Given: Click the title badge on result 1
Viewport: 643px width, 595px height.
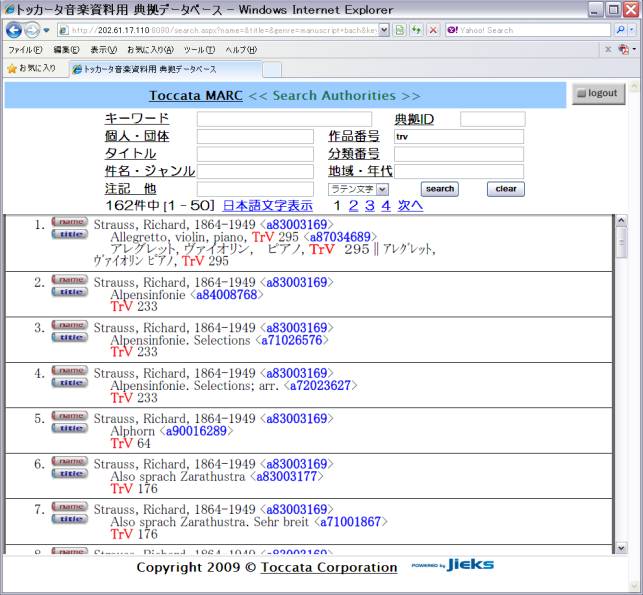Looking at the screenshot, I should tap(70, 234).
